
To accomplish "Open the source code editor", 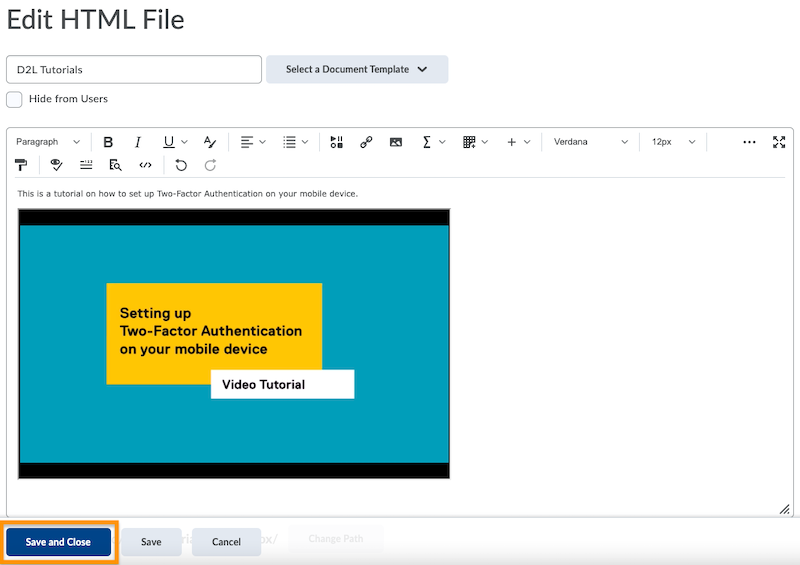I will click(x=145, y=165).
